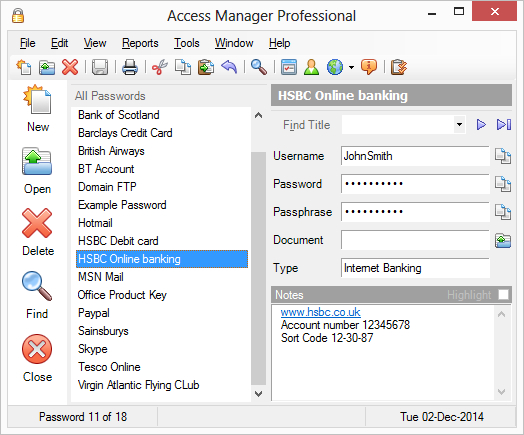Click the calendar window toolbar icon
Viewport: 524px width, 435px height.
click(x=289, y=67)
